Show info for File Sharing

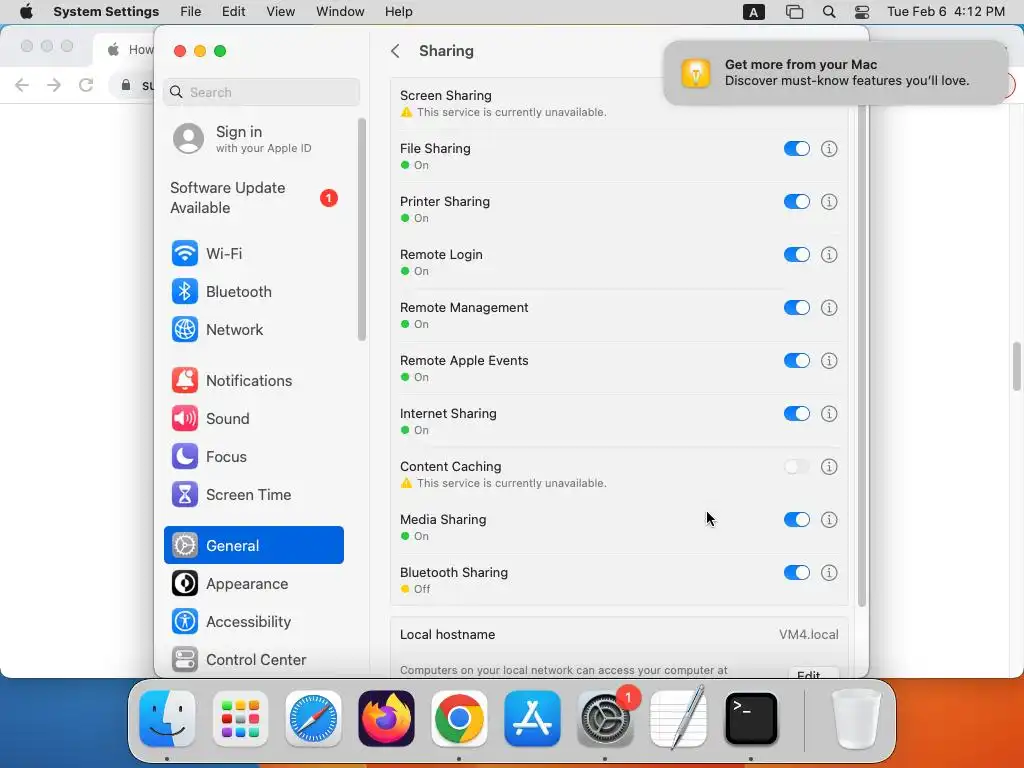point(829,149)
